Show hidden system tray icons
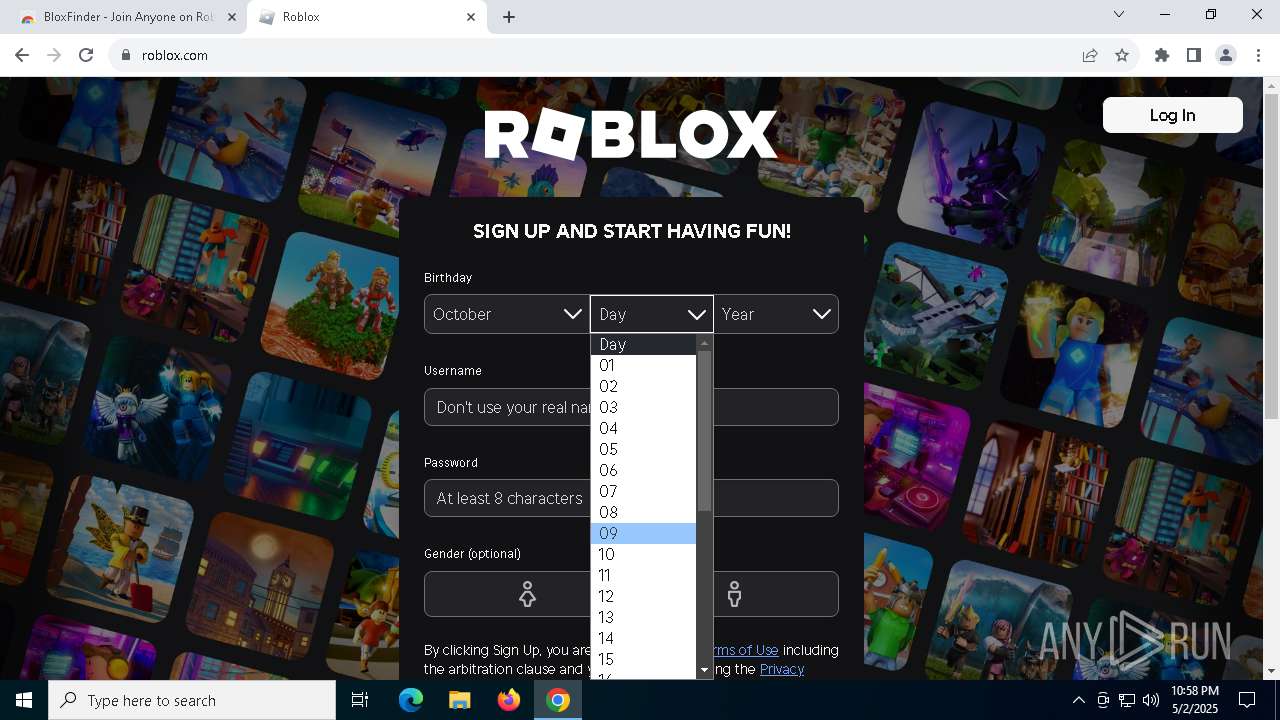1280x720 pixels. coord(1079,700)
